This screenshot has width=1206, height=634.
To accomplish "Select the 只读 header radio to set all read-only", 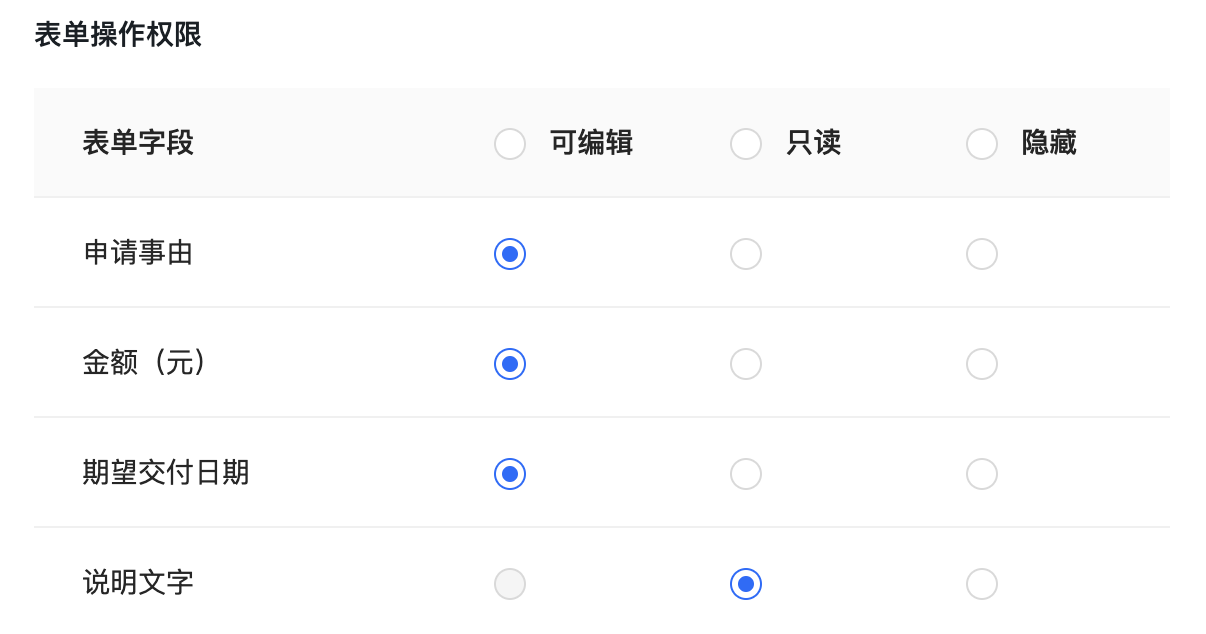I will click(x=746, y=143).
